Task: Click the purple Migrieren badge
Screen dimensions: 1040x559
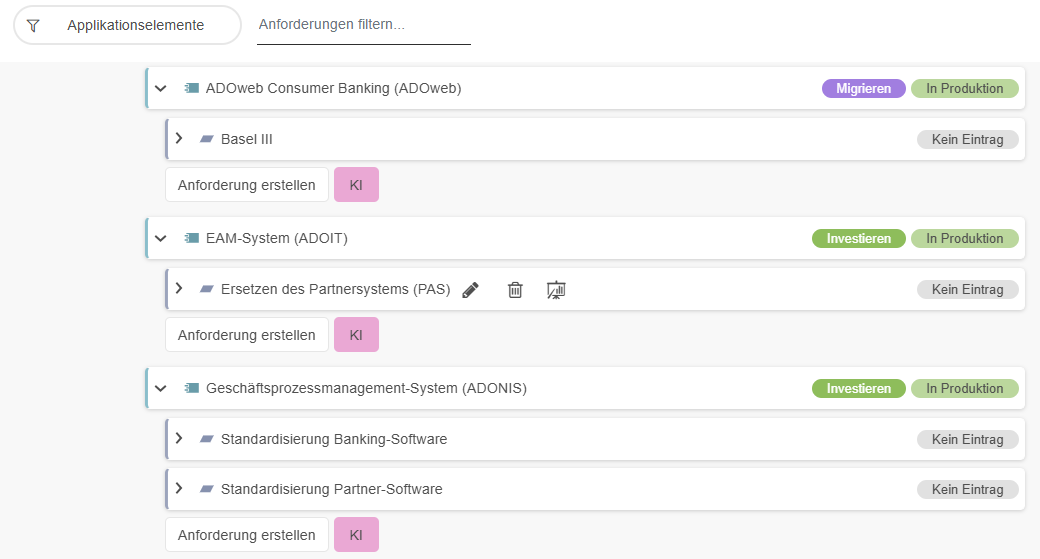Action: [863, 88]
